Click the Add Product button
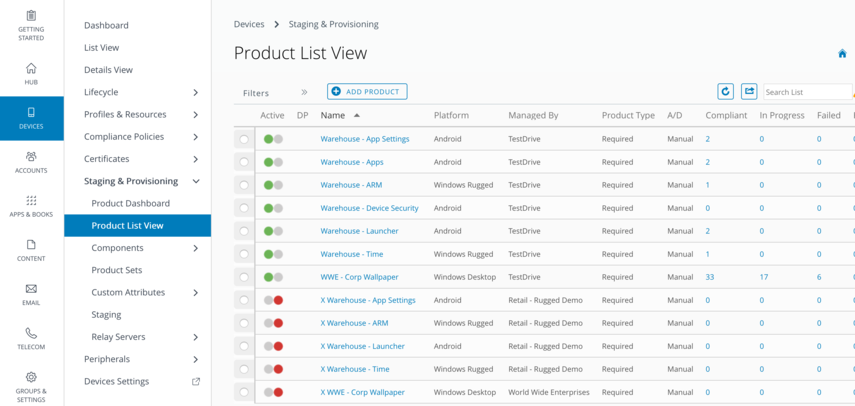 [x=367, y=92]
